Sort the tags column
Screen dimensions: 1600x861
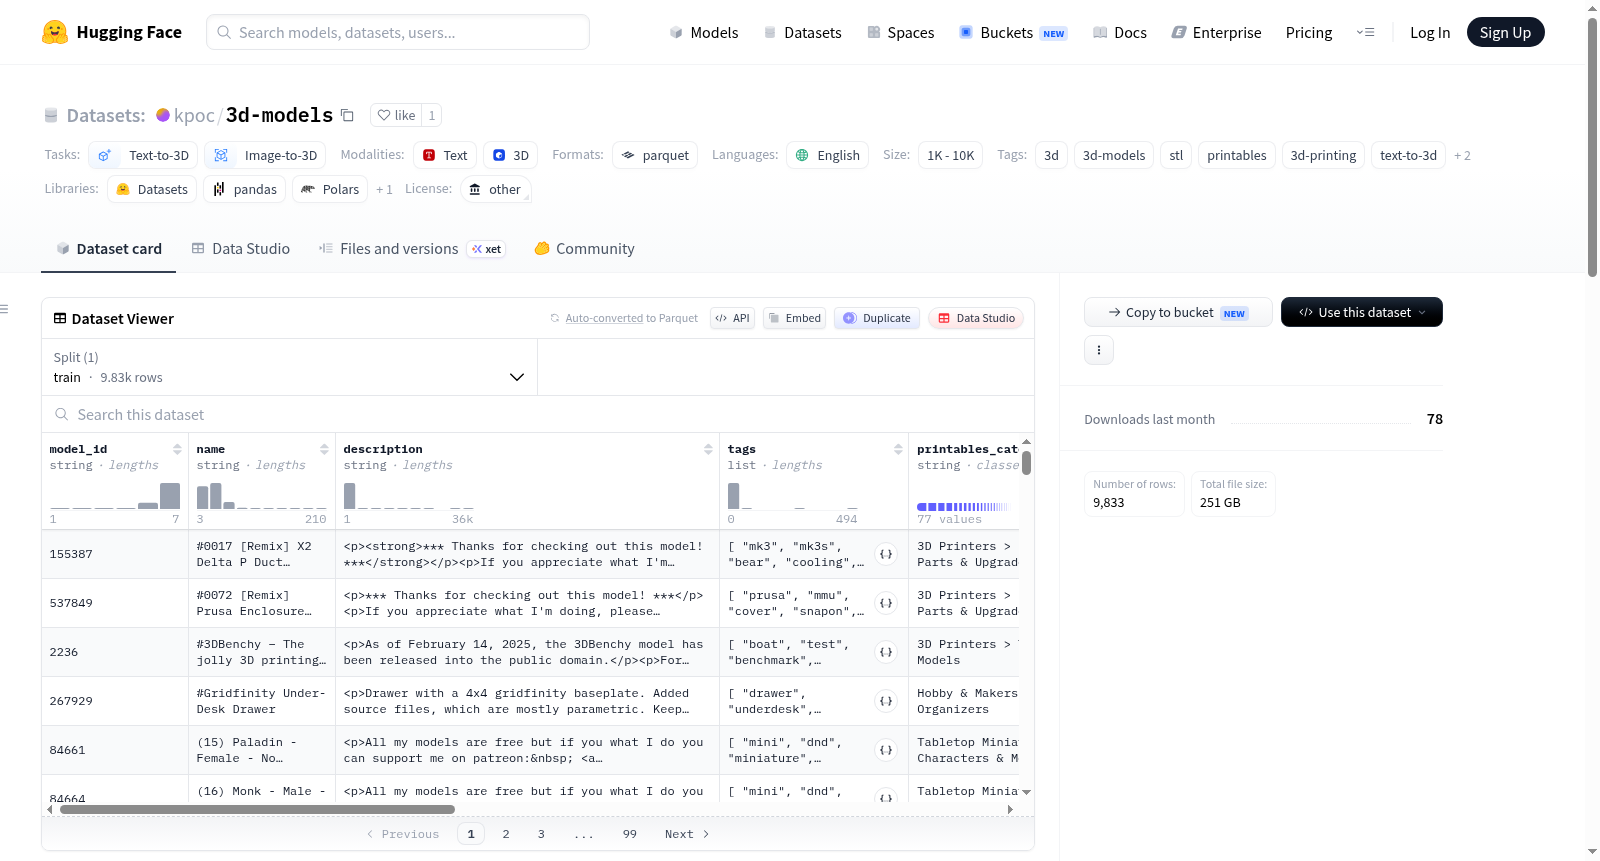[898, 449]
